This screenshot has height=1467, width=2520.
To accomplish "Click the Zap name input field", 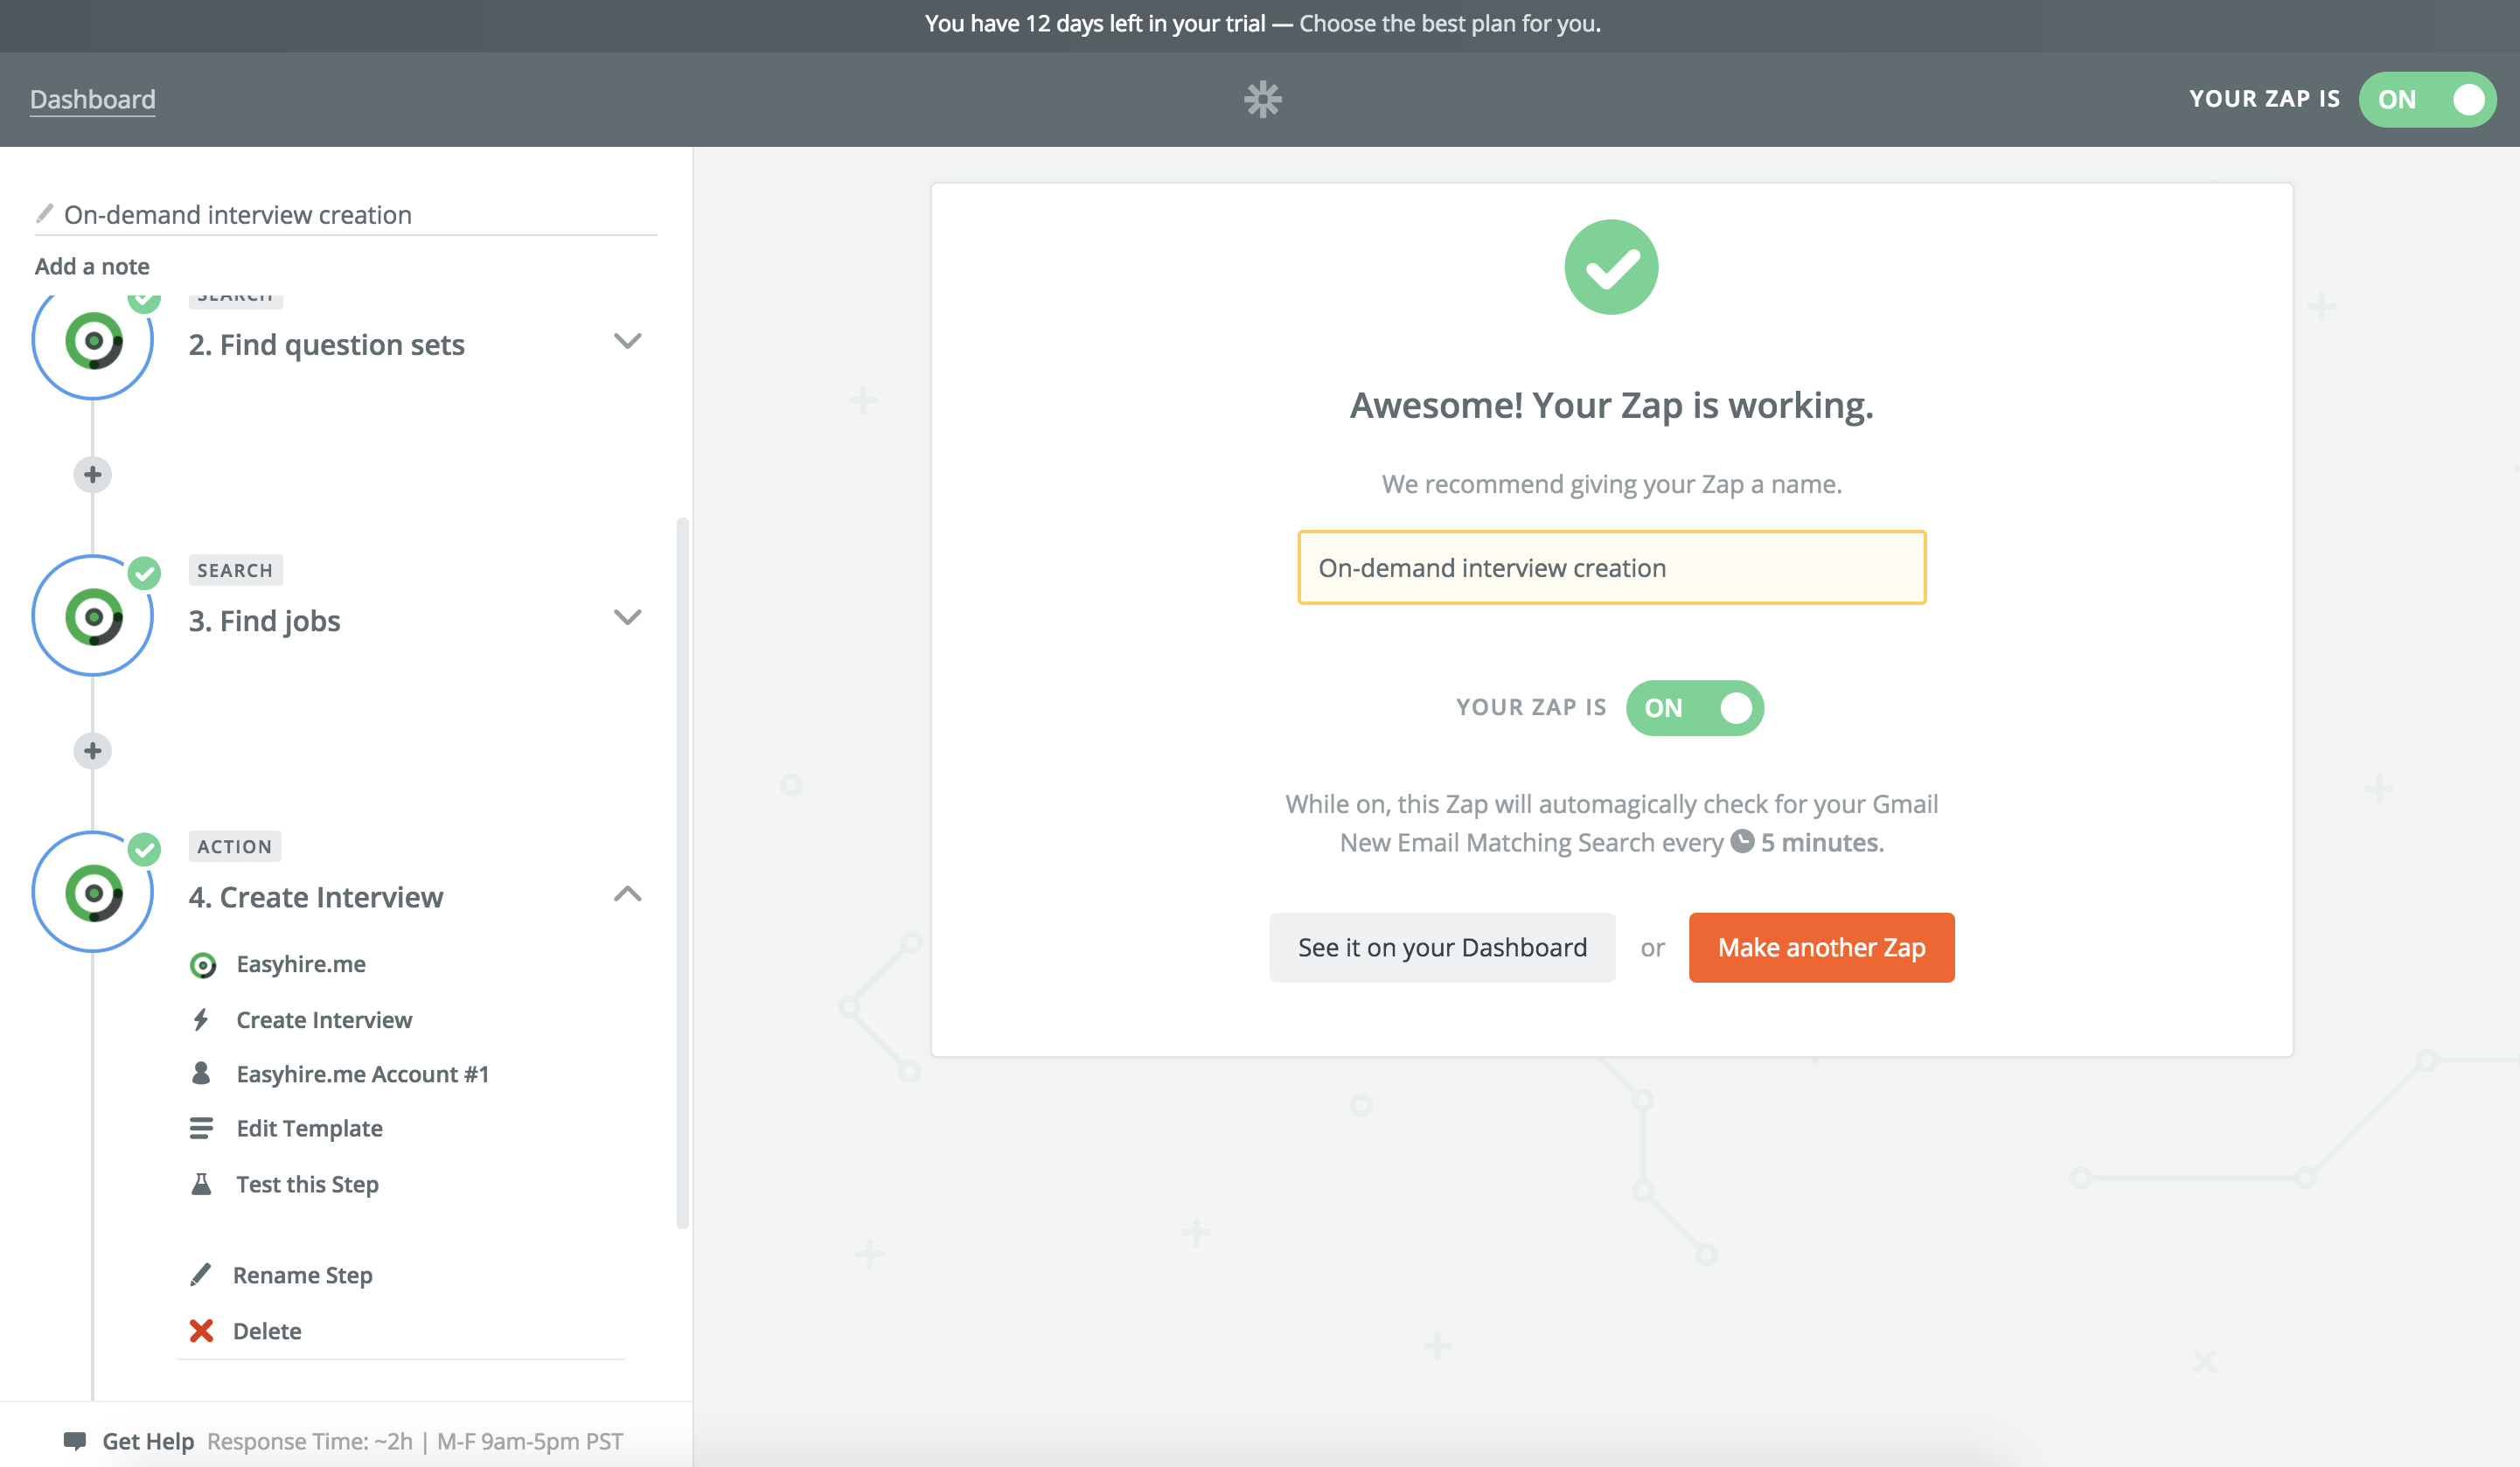I will pyautogui.click(x=1611, y=567).
